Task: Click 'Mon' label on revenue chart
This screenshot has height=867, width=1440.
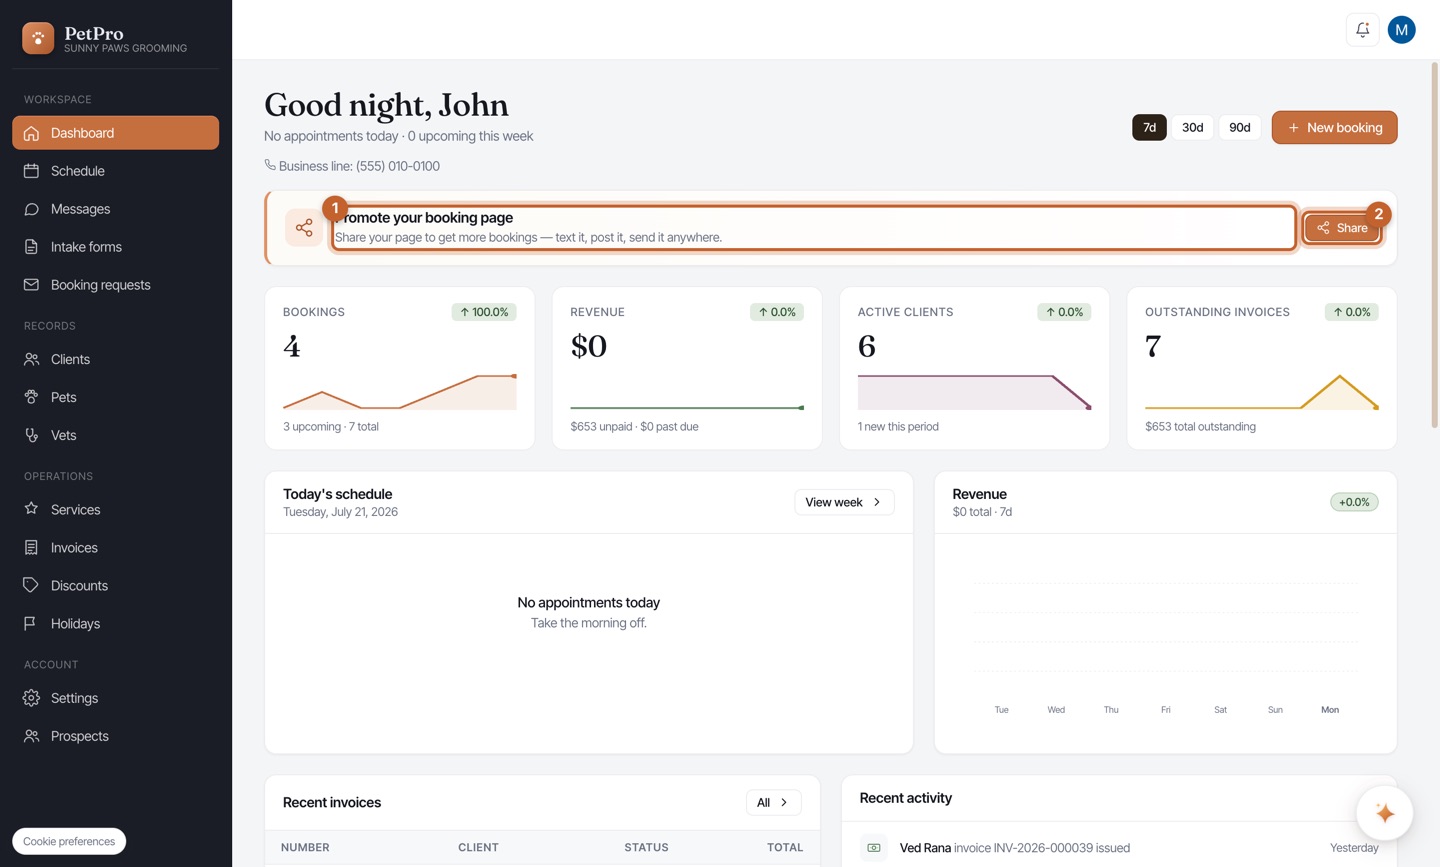Action: tap(1330, 710)
